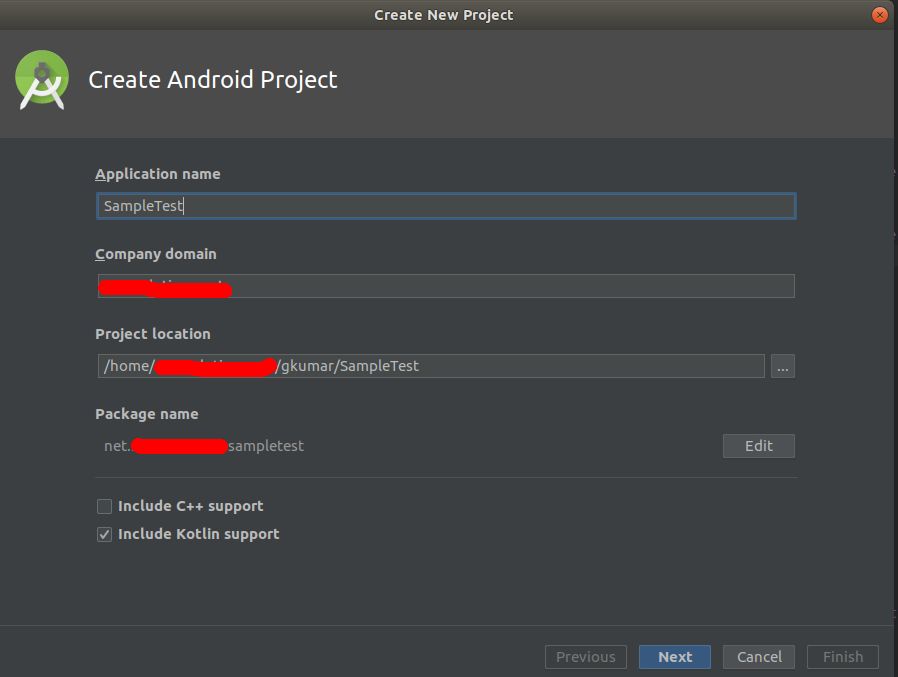
Task: Click the Company domain label
Action: (156, 254)
